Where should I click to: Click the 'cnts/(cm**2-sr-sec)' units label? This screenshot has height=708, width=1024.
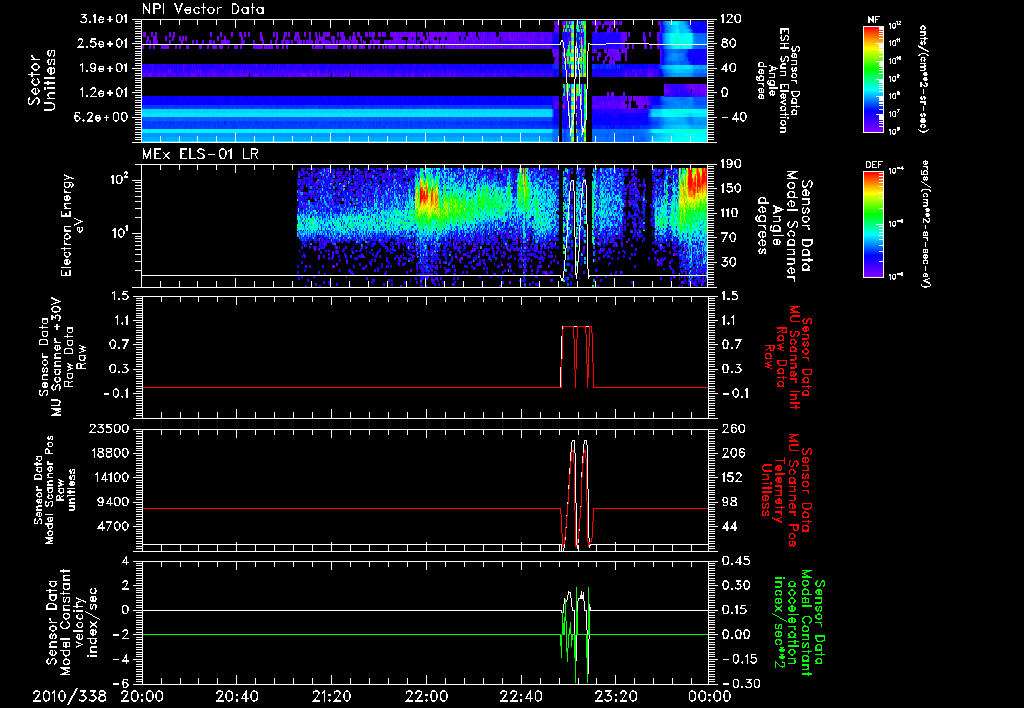coord(923,78)
